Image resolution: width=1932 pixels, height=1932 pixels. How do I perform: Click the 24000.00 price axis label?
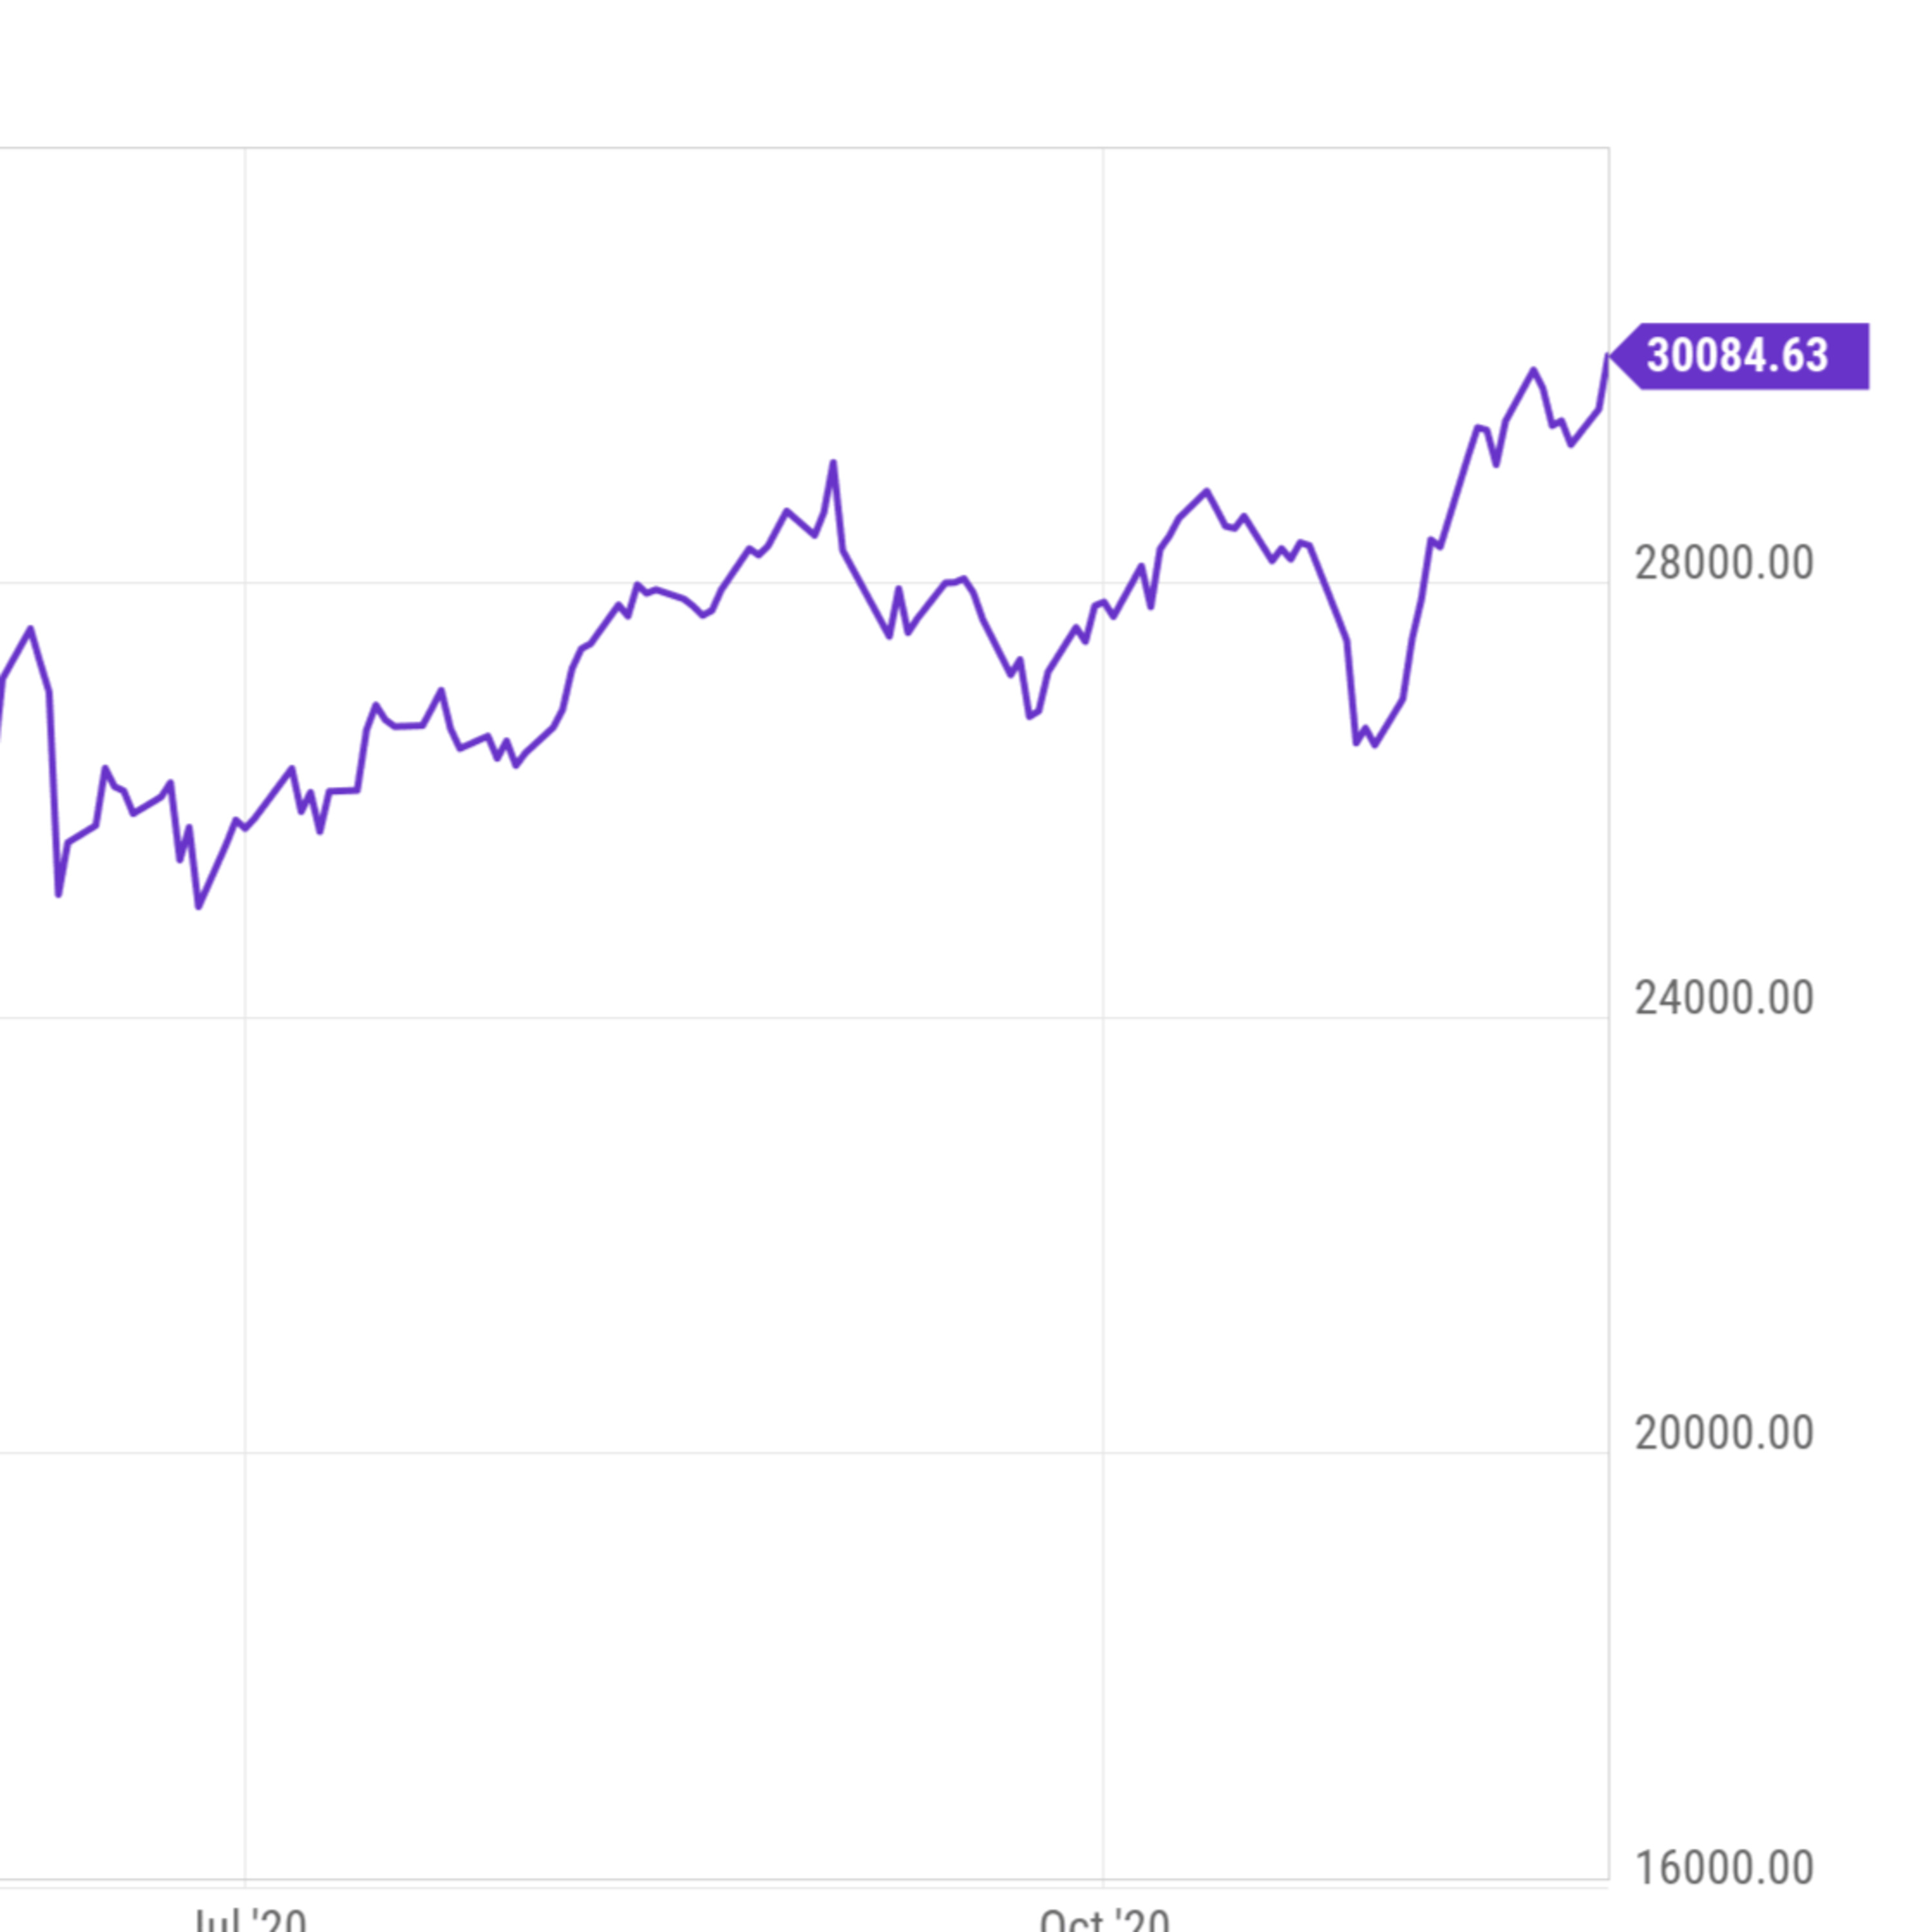(1724, 999)
